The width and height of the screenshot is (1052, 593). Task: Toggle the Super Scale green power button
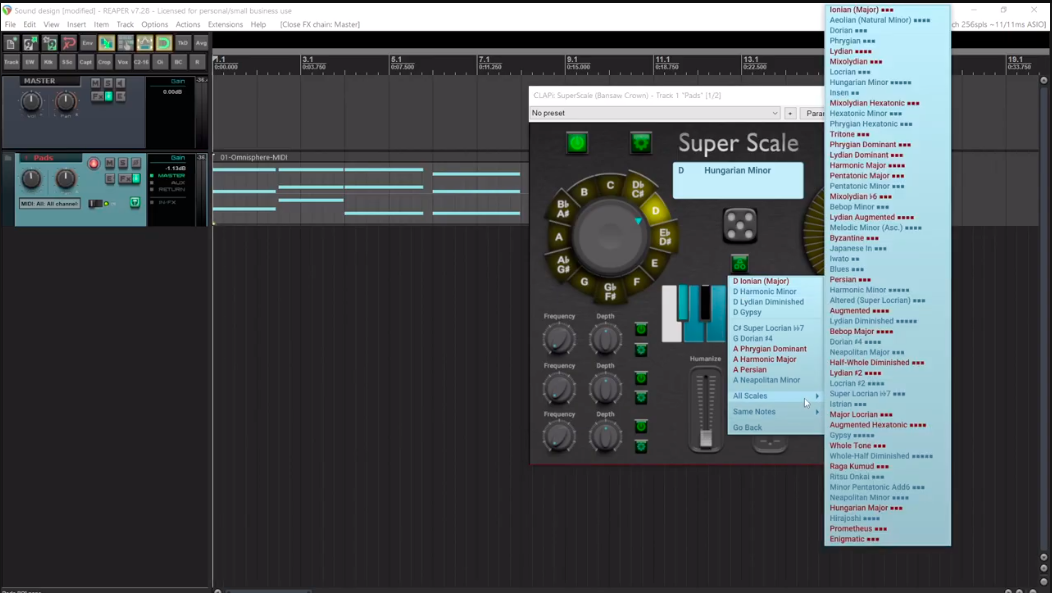(577, 143)
